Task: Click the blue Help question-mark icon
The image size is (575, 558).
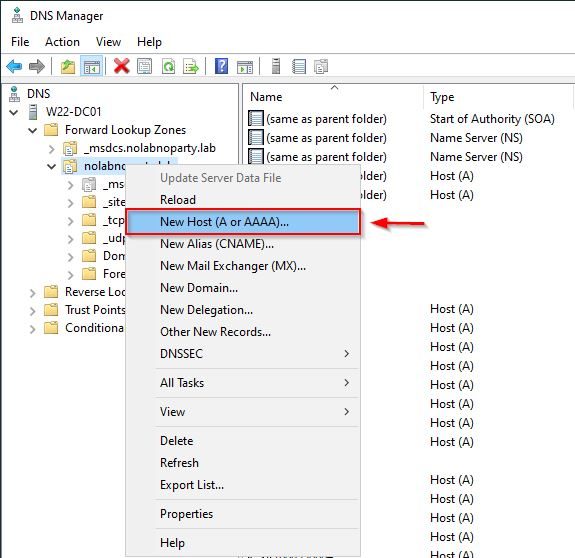Action: coord(221,66)
